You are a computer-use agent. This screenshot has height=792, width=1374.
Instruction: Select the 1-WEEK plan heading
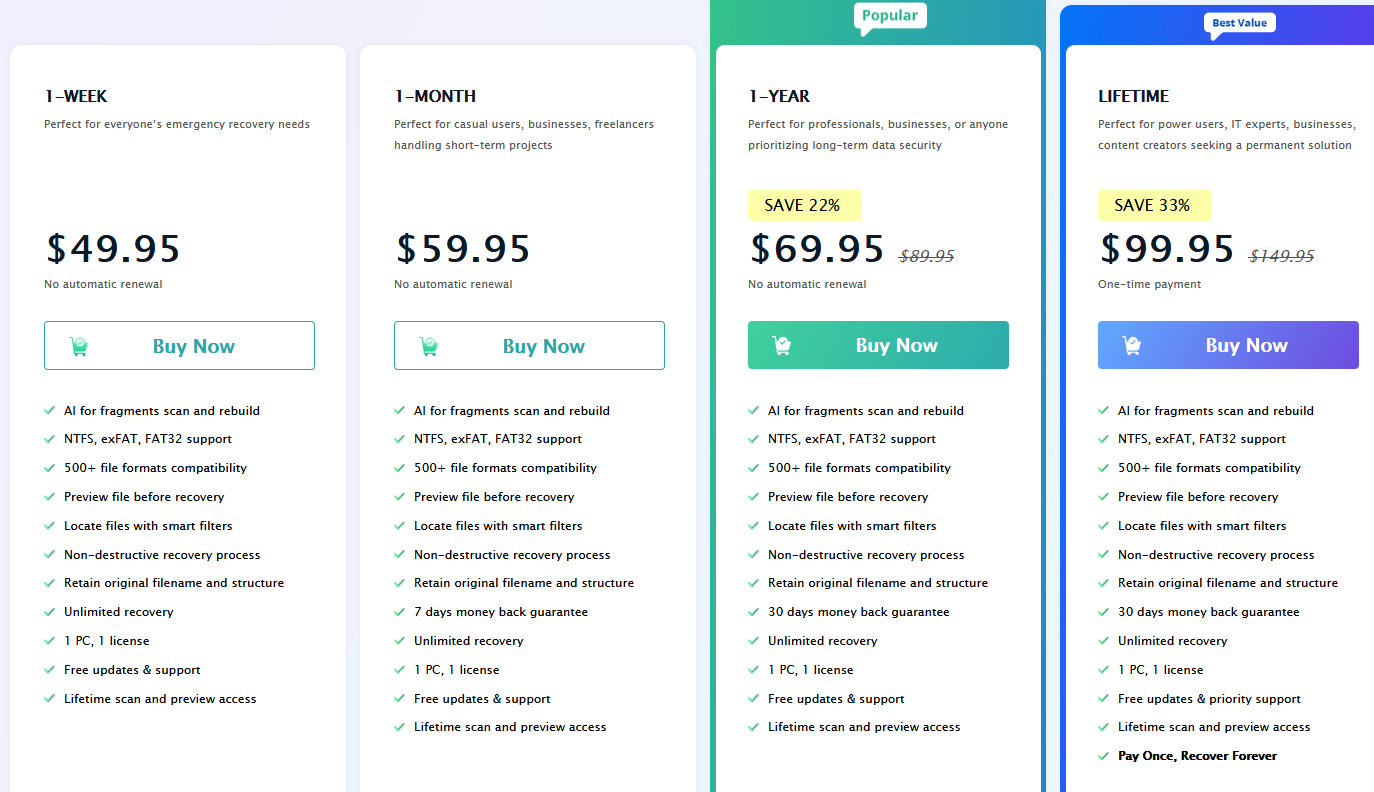76,96
